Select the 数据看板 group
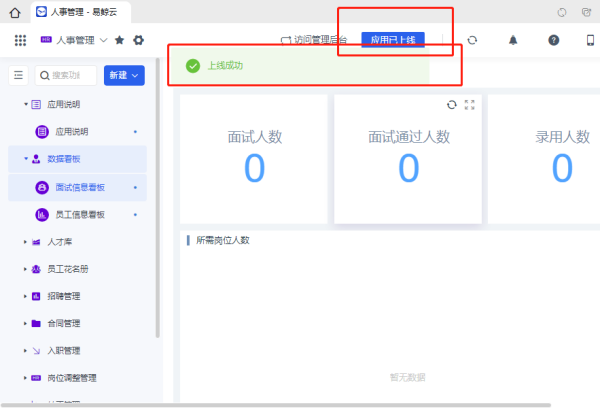Viewport: 600px width, 408px height. (77, 159)
